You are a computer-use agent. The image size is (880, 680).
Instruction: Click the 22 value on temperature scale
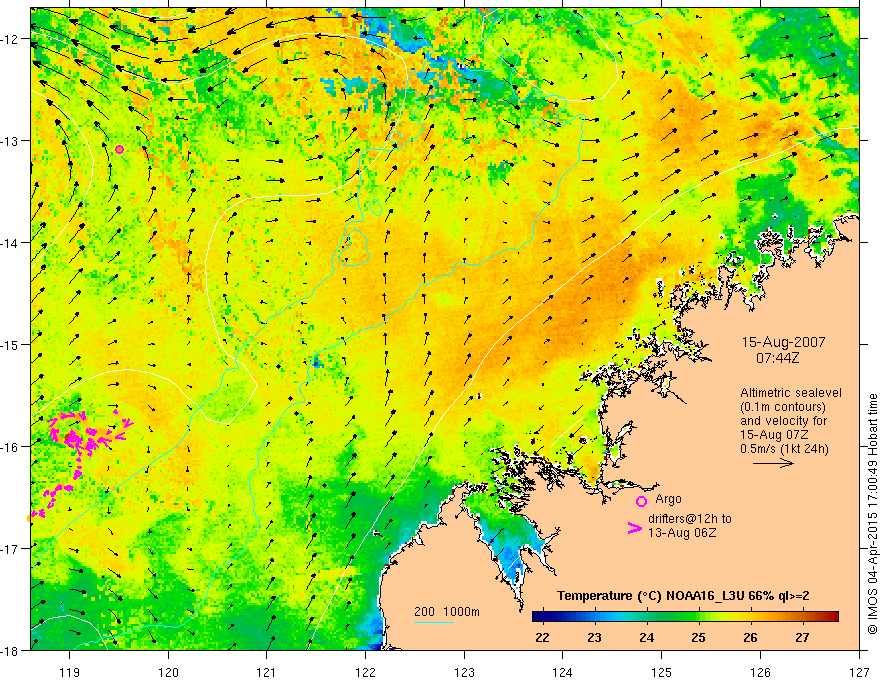542,637
